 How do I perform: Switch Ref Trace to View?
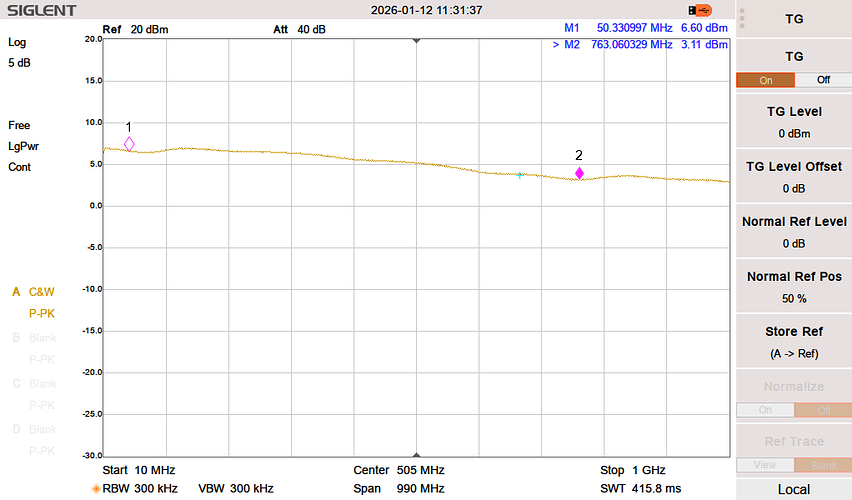(x=765, y=465)
